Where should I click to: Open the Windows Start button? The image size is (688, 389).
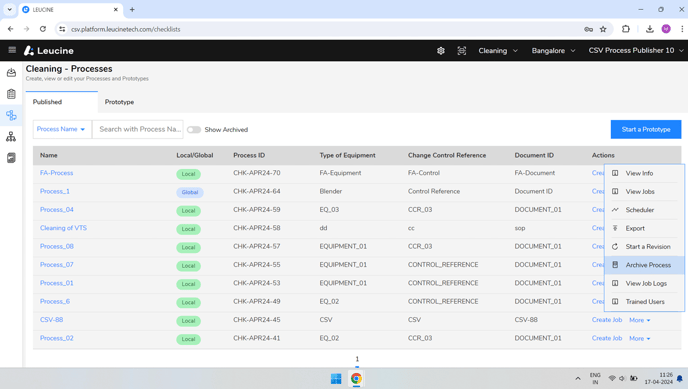pyautogui.click(x=336, y=378)
